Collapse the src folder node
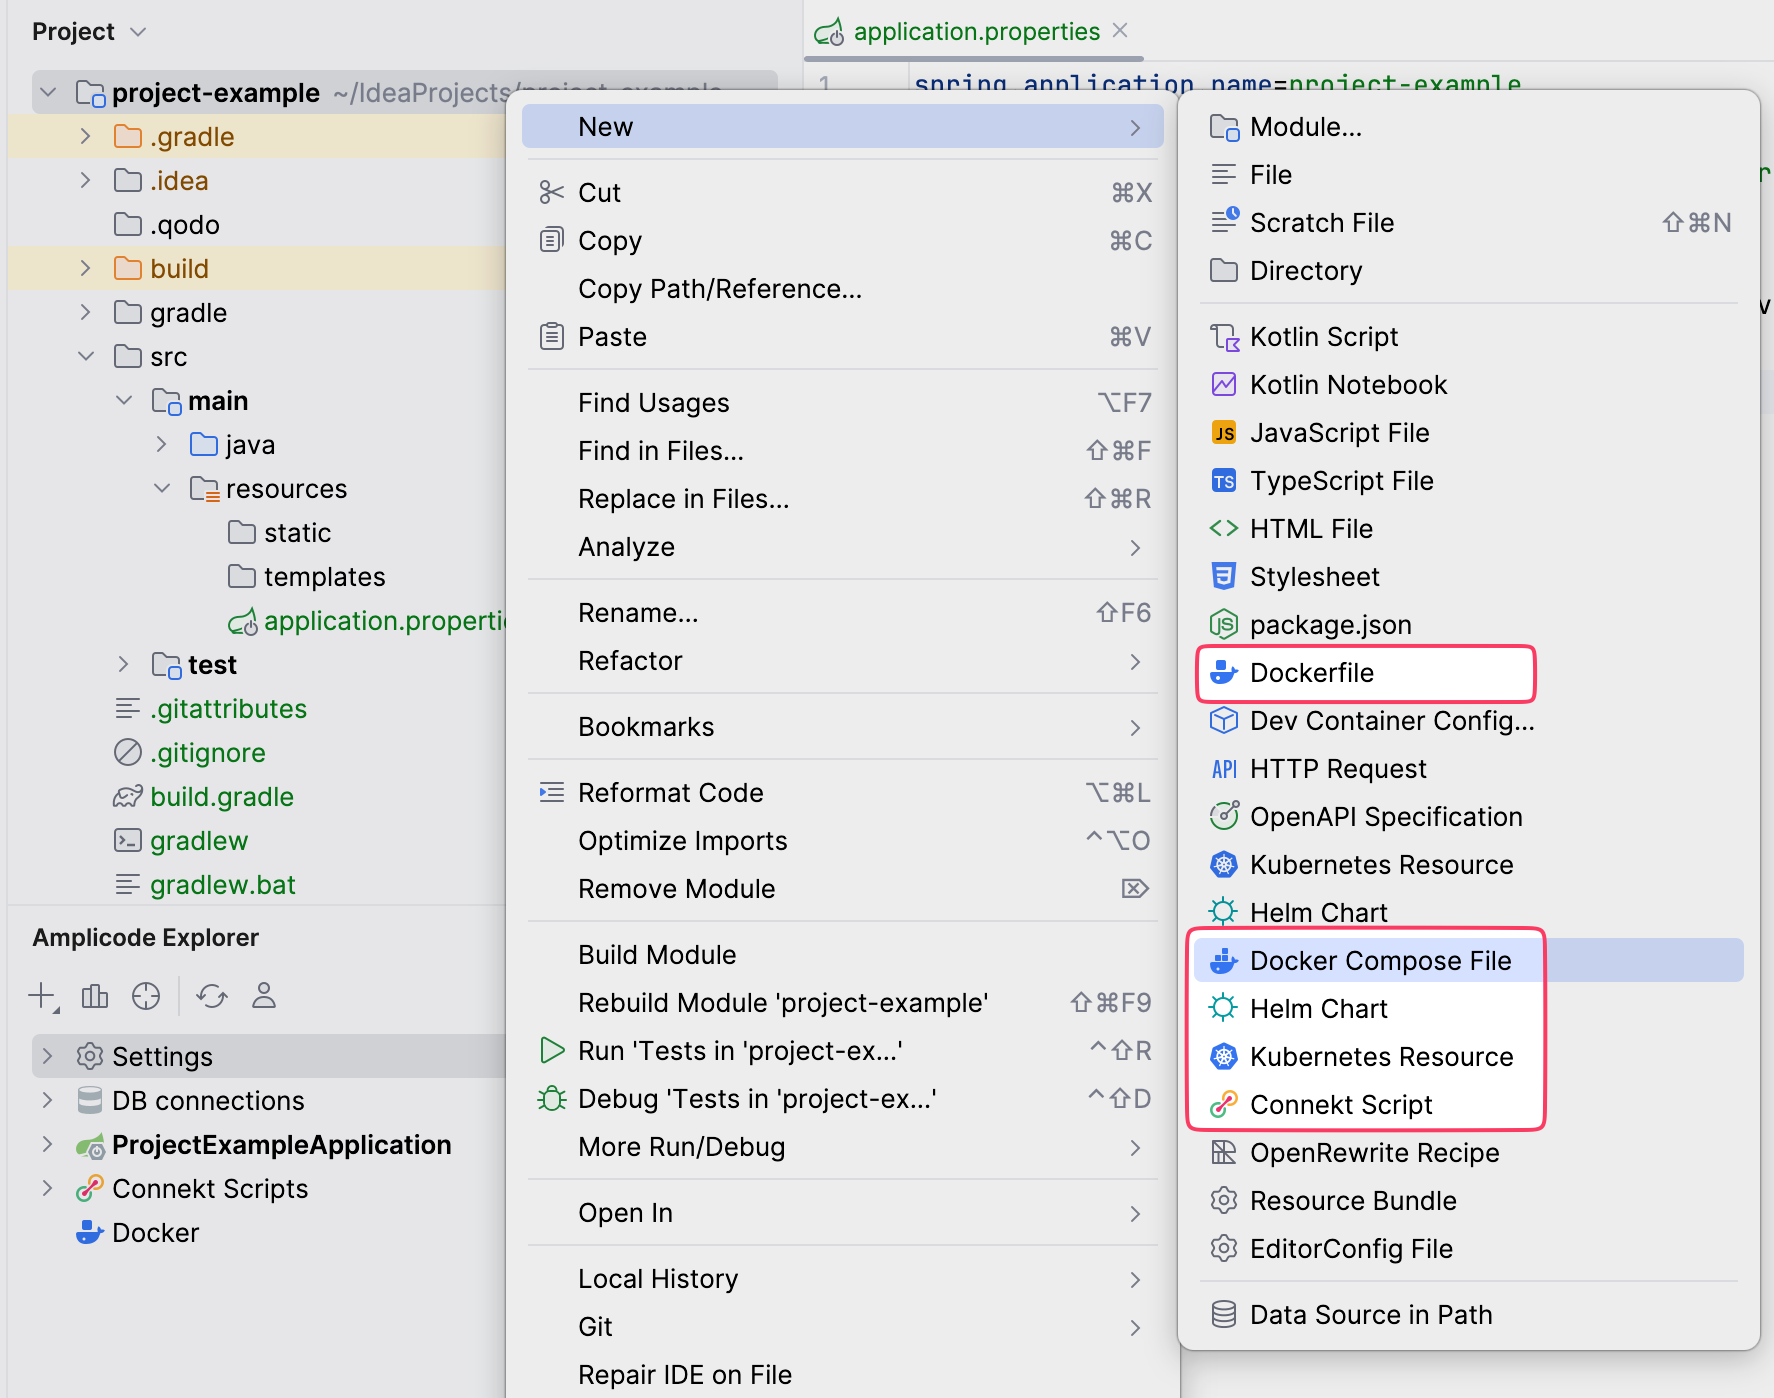1774x1398 pixels. [86, 356]
